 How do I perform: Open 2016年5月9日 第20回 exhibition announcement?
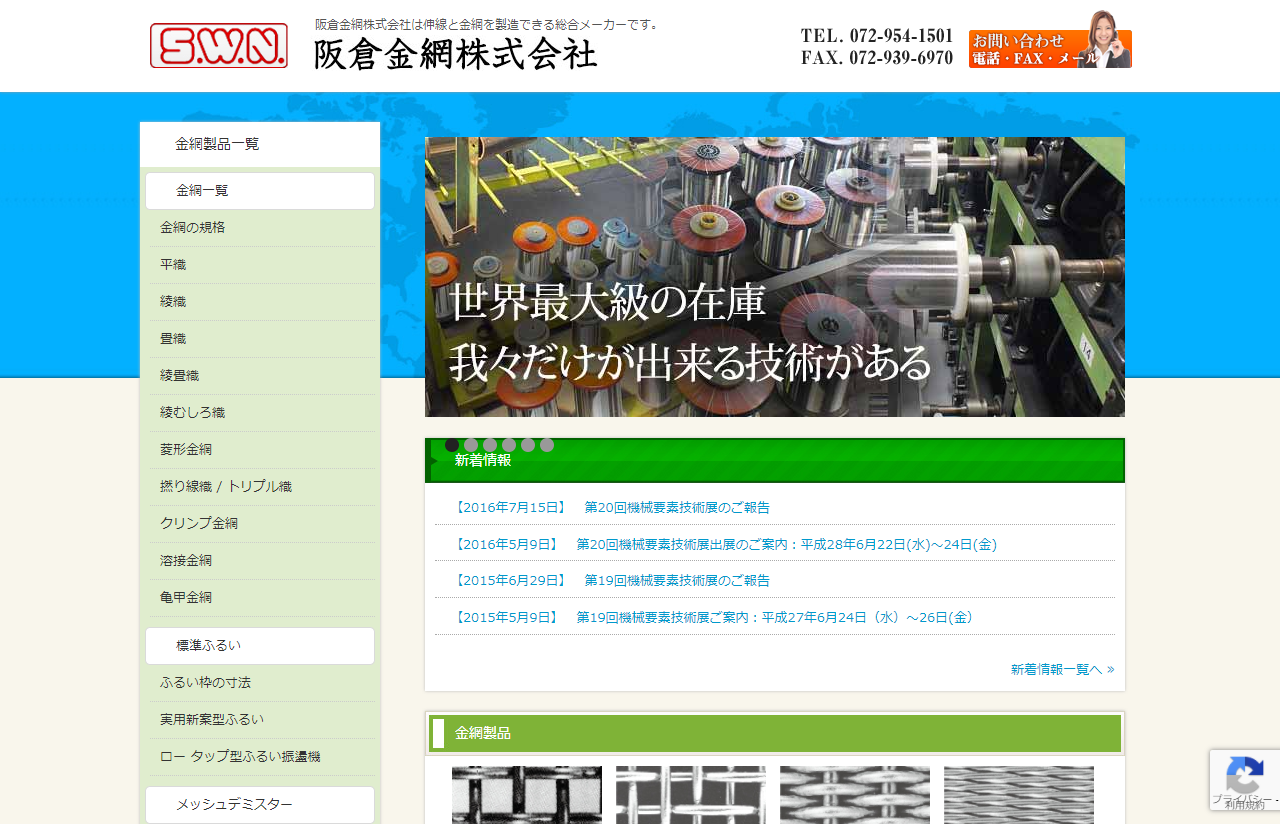(724, 545)
